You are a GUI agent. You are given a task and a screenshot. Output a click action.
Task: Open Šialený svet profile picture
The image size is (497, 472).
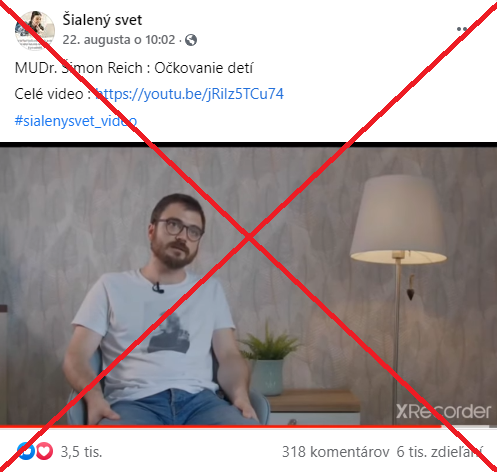[35, 31]
